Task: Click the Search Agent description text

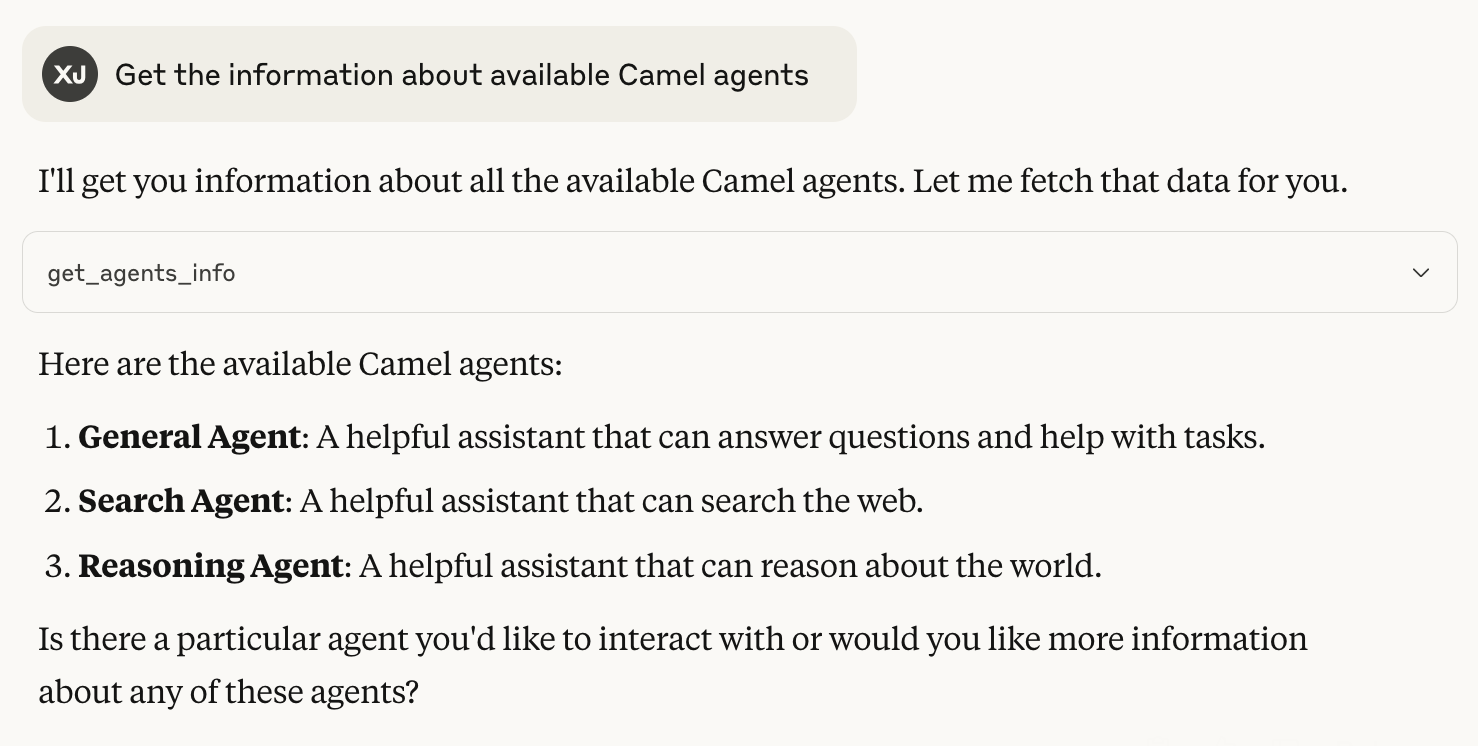Action: click(611, 501)
